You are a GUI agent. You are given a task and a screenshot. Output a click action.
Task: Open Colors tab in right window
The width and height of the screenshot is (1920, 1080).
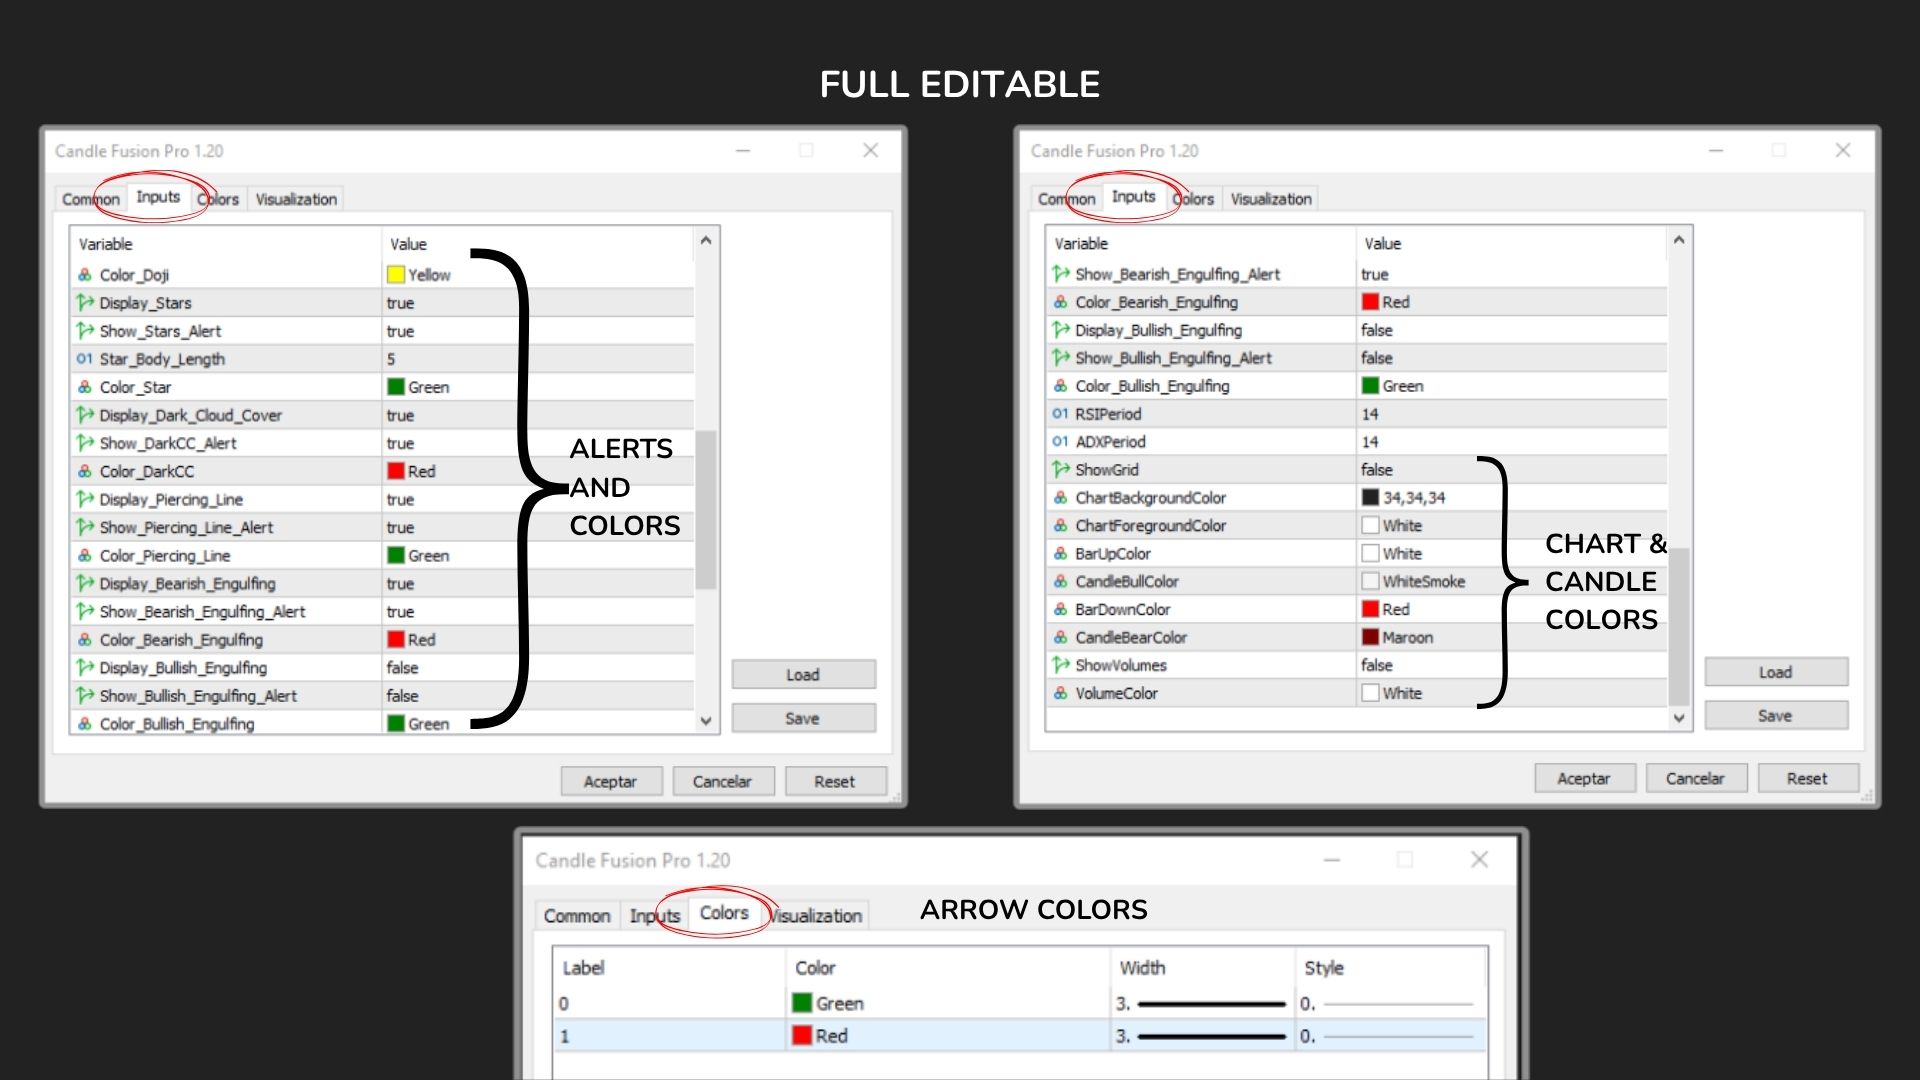point(1193,199)
